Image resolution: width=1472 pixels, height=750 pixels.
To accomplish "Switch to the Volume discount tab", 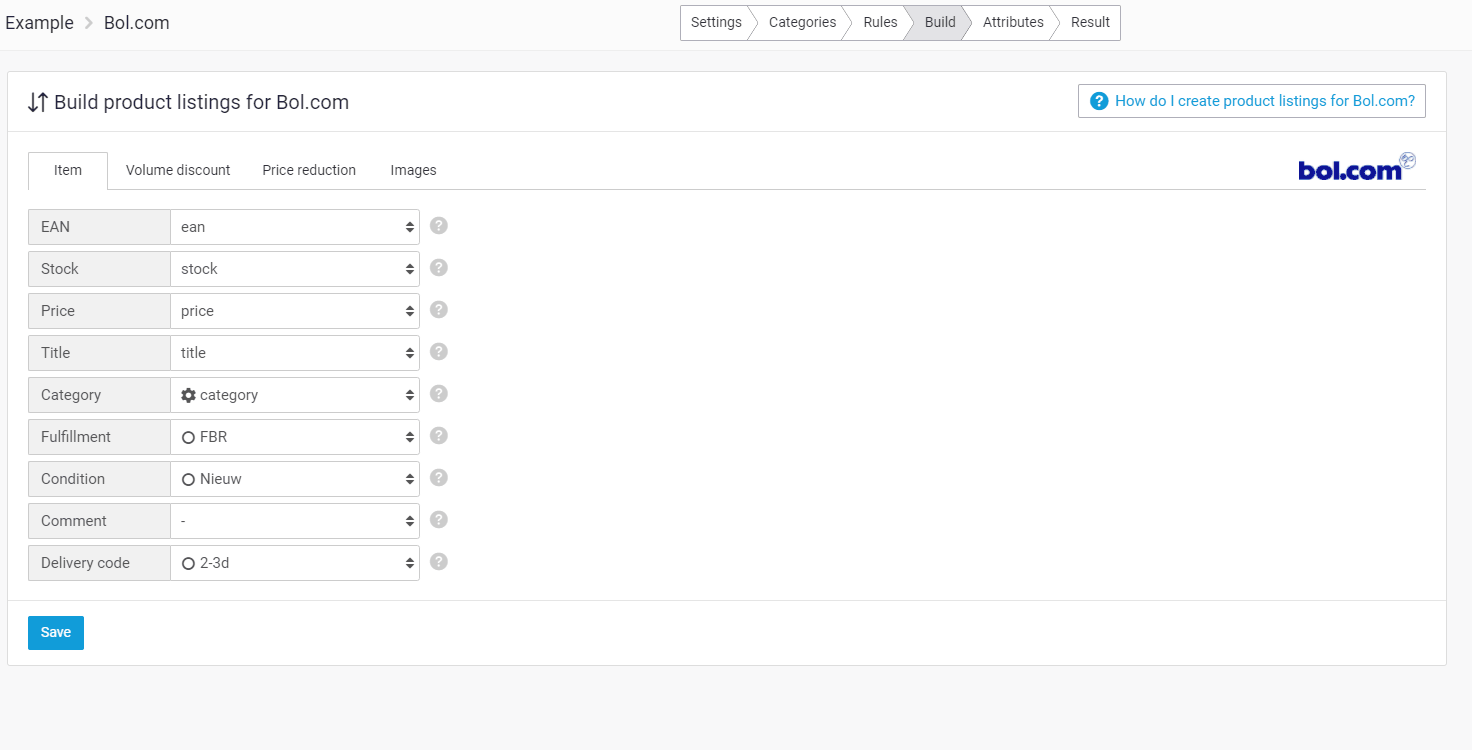I will [x=178, y=170].
